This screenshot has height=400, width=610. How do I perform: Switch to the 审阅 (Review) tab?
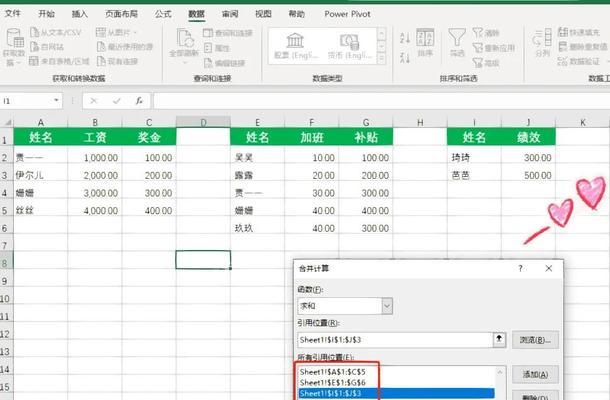coord(230,14)
